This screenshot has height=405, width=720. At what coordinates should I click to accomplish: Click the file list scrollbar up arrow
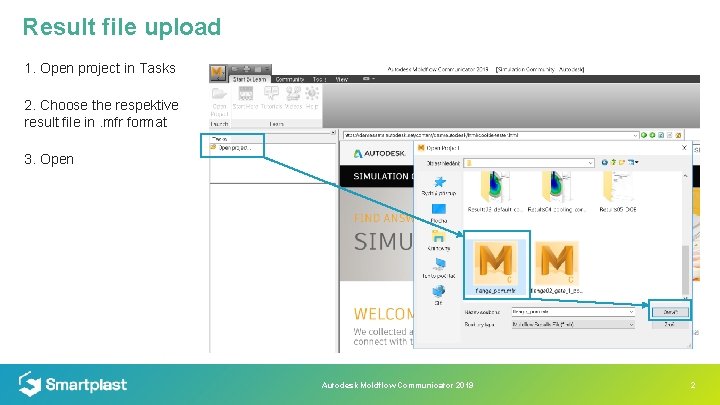[x=685, y=176]
